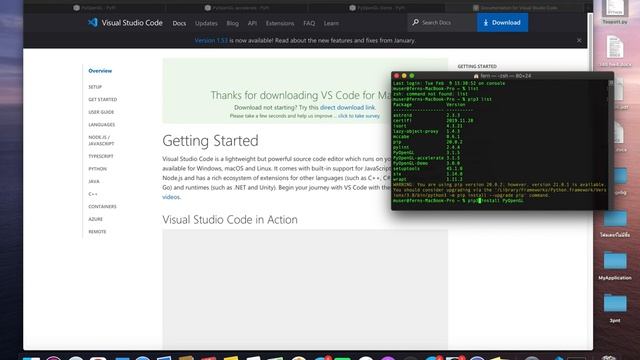Click the search magnifier icon
Viewport: 640px width, 360px height.
coord(416,22)
